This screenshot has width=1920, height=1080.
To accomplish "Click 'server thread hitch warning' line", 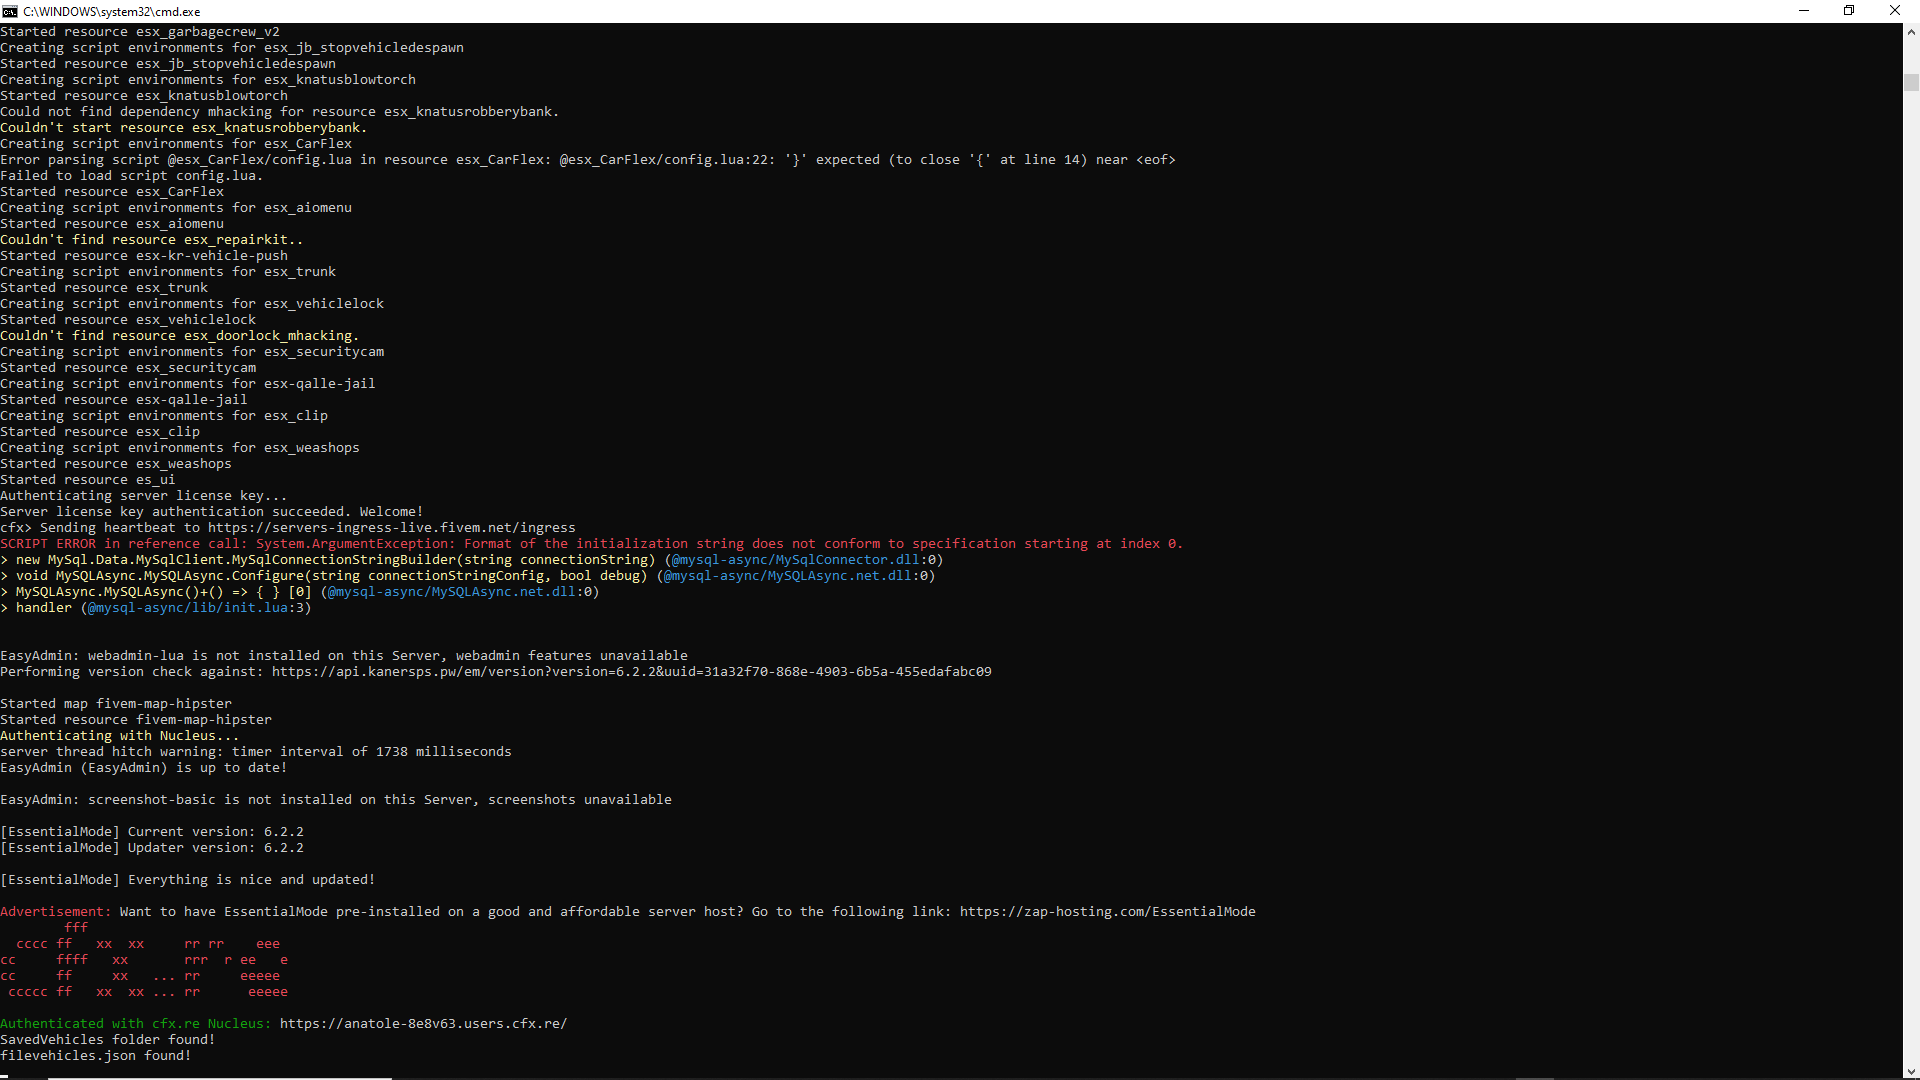I will point(256,752).
